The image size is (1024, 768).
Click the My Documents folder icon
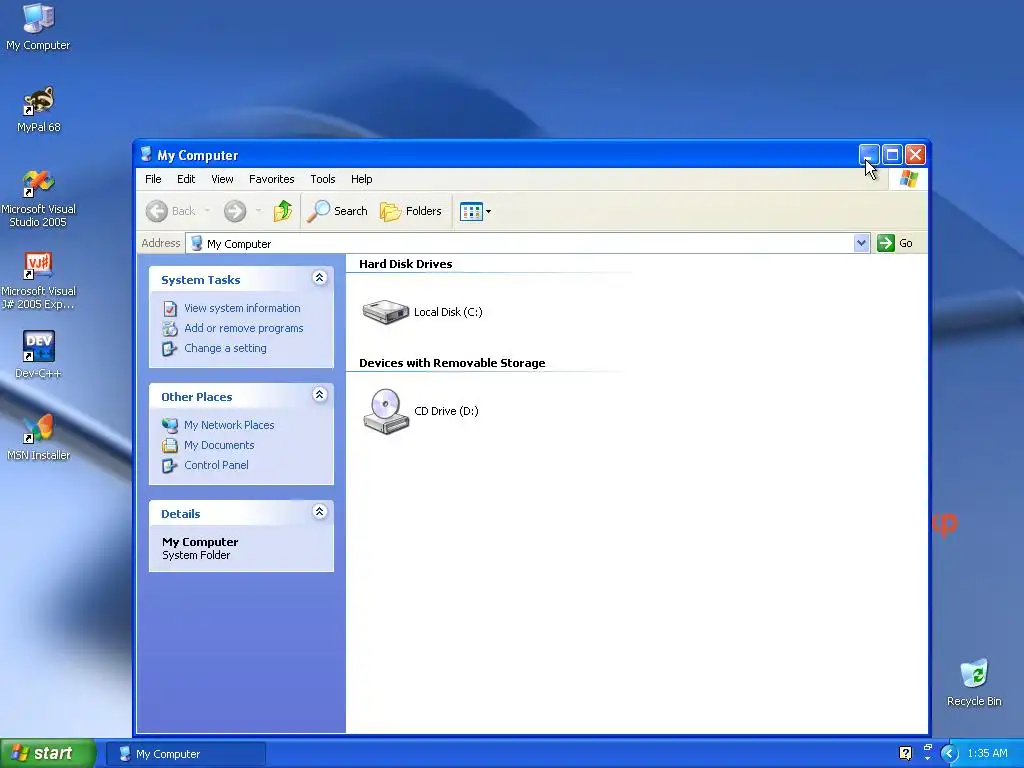coord(170,445)
